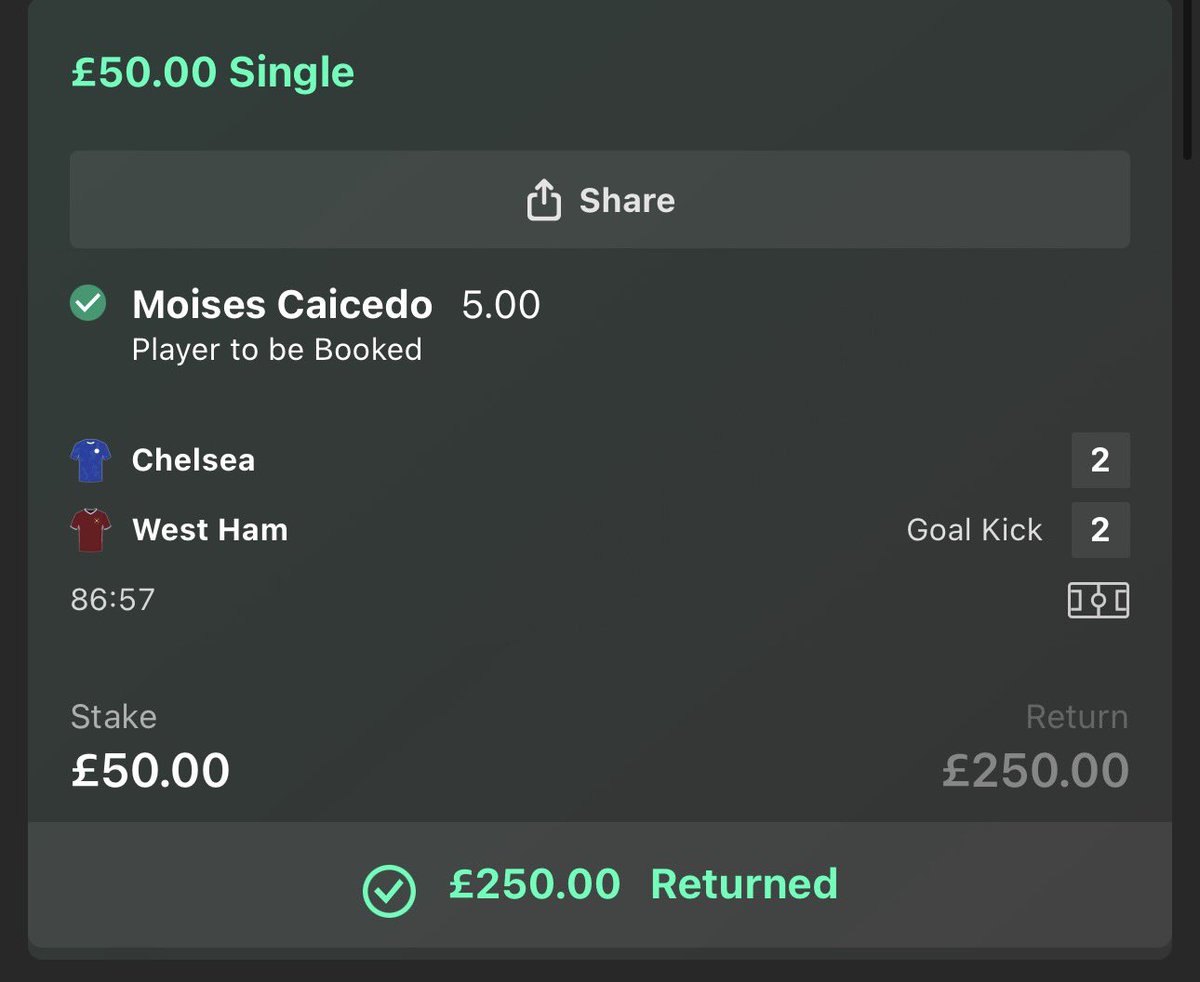Click the £50.00 stake amount

coord(150,771)
